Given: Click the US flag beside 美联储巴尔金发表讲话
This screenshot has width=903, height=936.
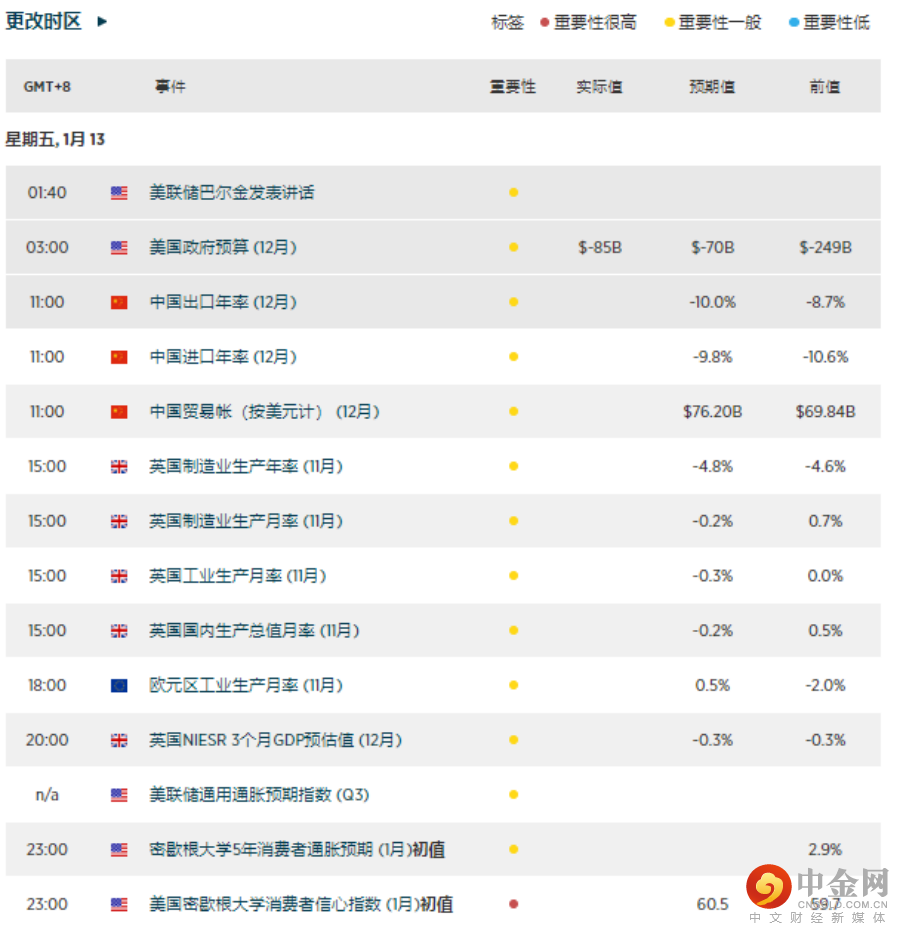Looking at the screenshot, I should pos(119,193).
